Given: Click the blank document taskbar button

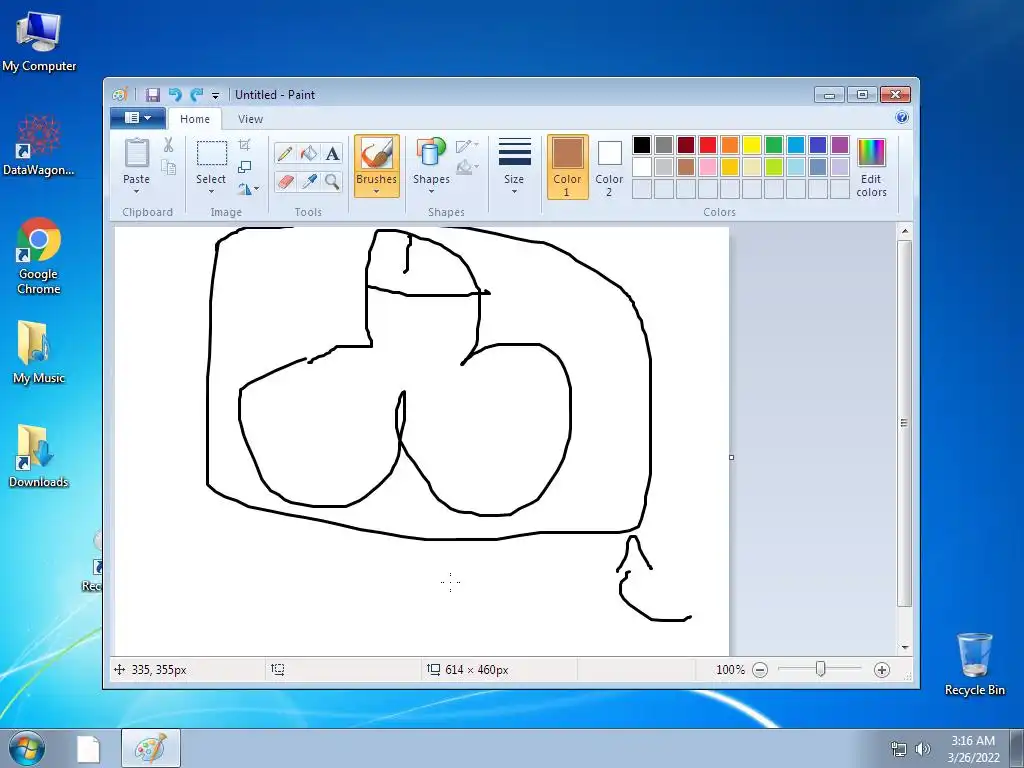Looking at the screenshot, I should point(88,748).
